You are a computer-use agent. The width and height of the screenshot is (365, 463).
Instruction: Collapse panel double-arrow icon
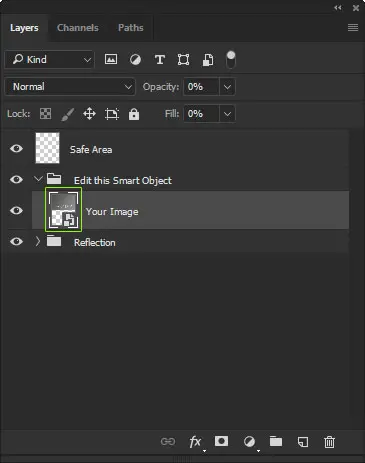(x=338, y=8)
